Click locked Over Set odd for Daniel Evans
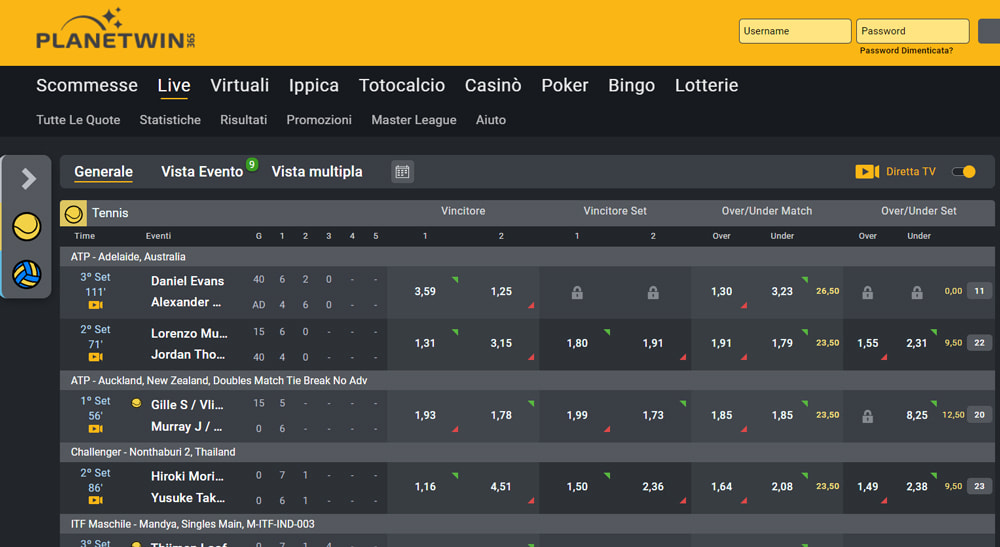Screen dimensions: 1000x547 pyautogui.click(x=867, y=293)
